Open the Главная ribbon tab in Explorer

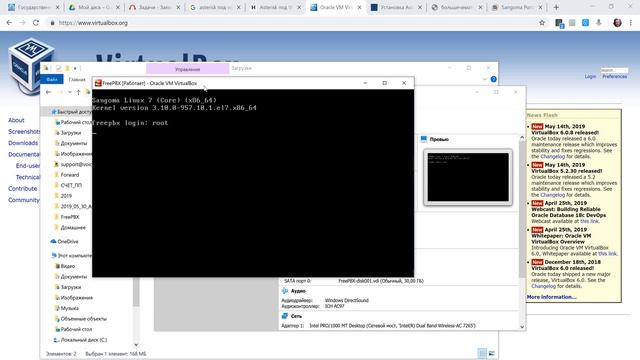[77, 79]
